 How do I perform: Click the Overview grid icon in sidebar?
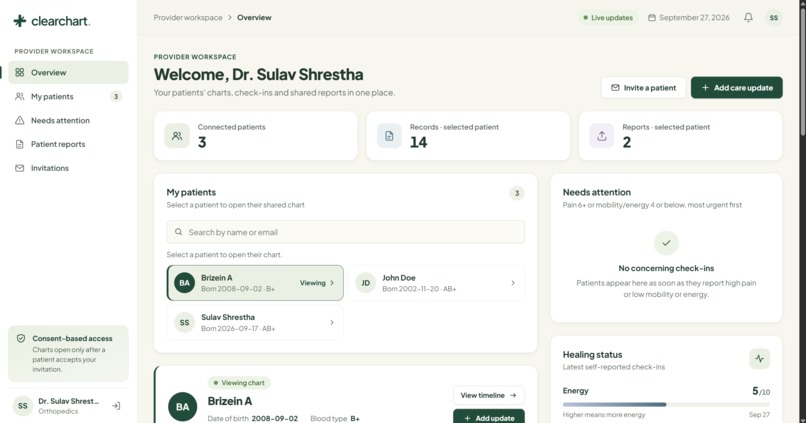[20, 72]
